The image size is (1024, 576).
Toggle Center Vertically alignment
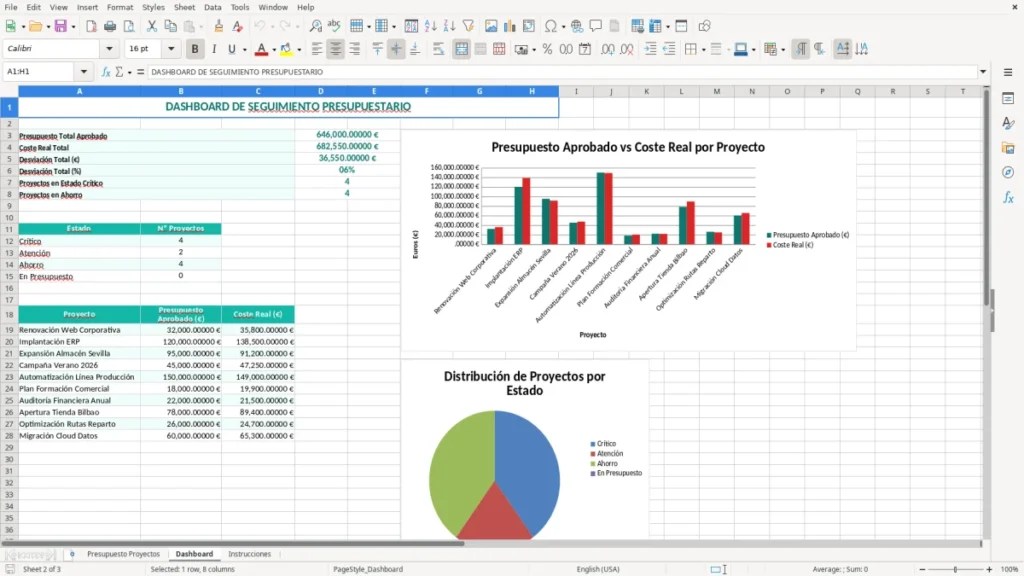pos(396,49)
